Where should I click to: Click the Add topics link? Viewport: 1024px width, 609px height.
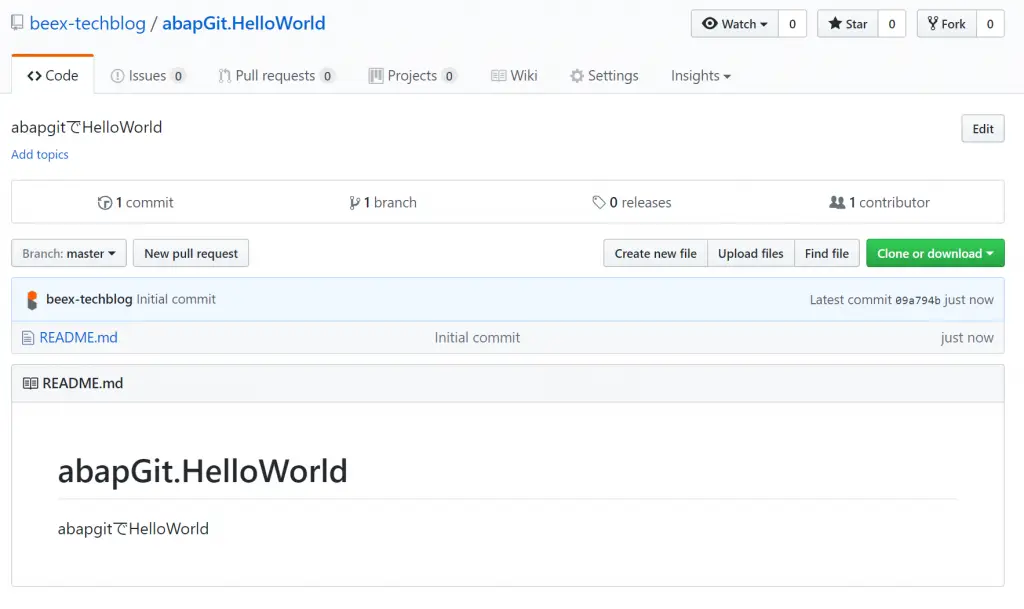pos(40,155)
